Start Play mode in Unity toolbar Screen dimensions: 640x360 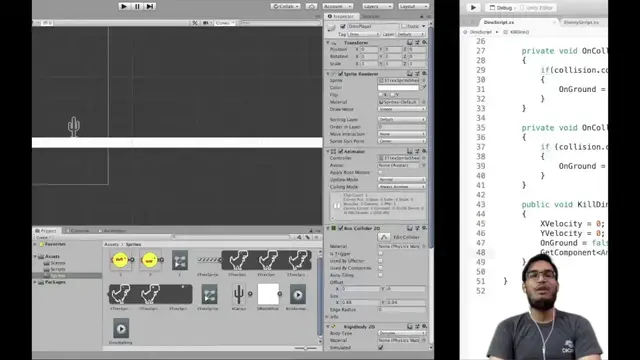124,6
